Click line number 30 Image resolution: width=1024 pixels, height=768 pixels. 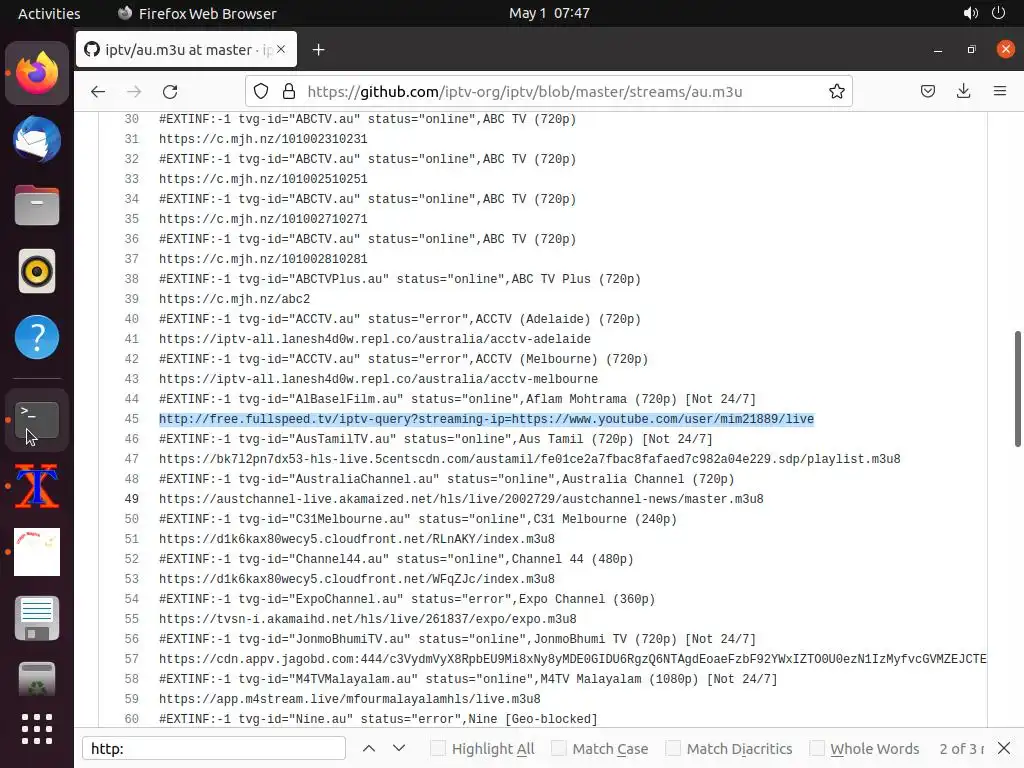tap(132, 120)
